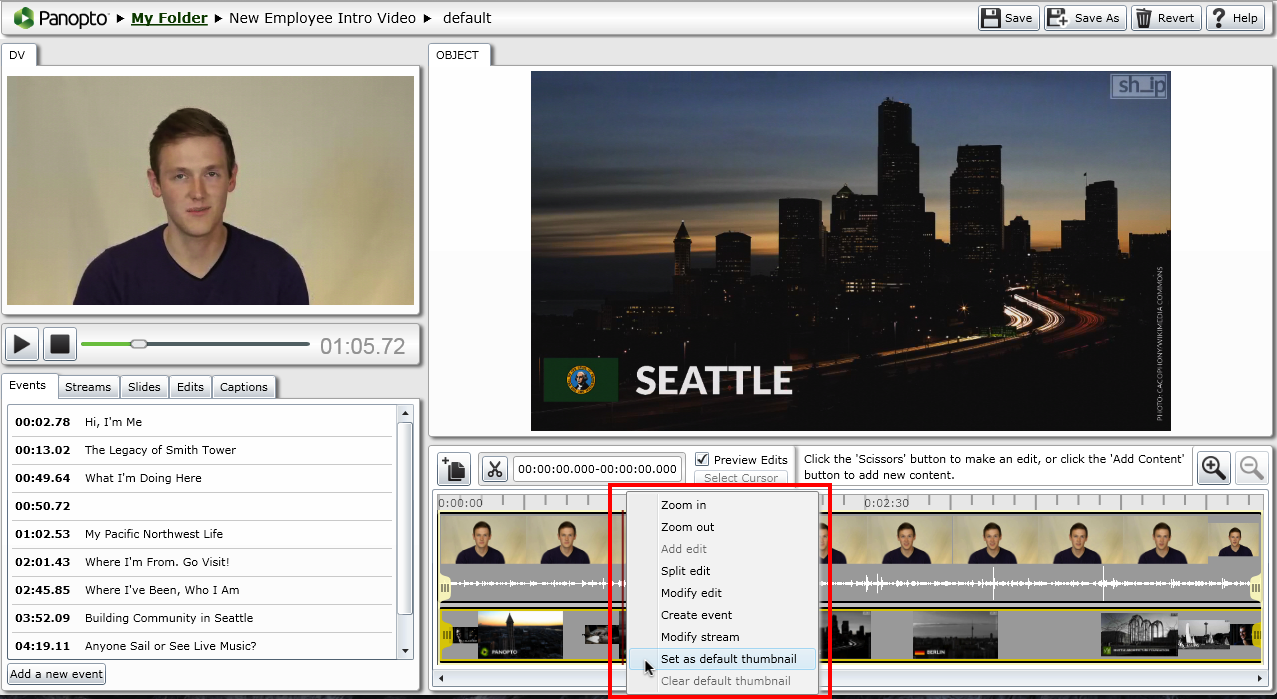Switch to the Events tab
The height and width of the screenshot is (699, 1277).
point(28,386)
